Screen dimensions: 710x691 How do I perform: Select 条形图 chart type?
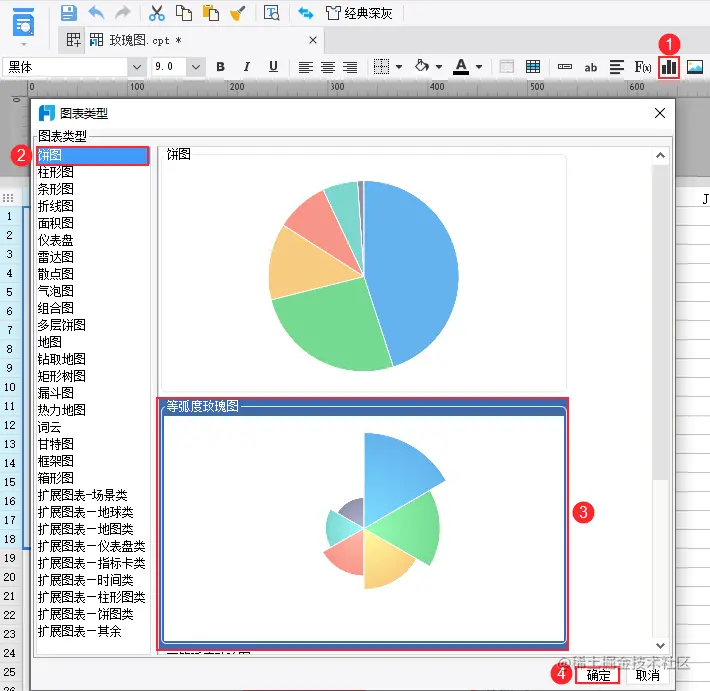[x=93, y=189]
